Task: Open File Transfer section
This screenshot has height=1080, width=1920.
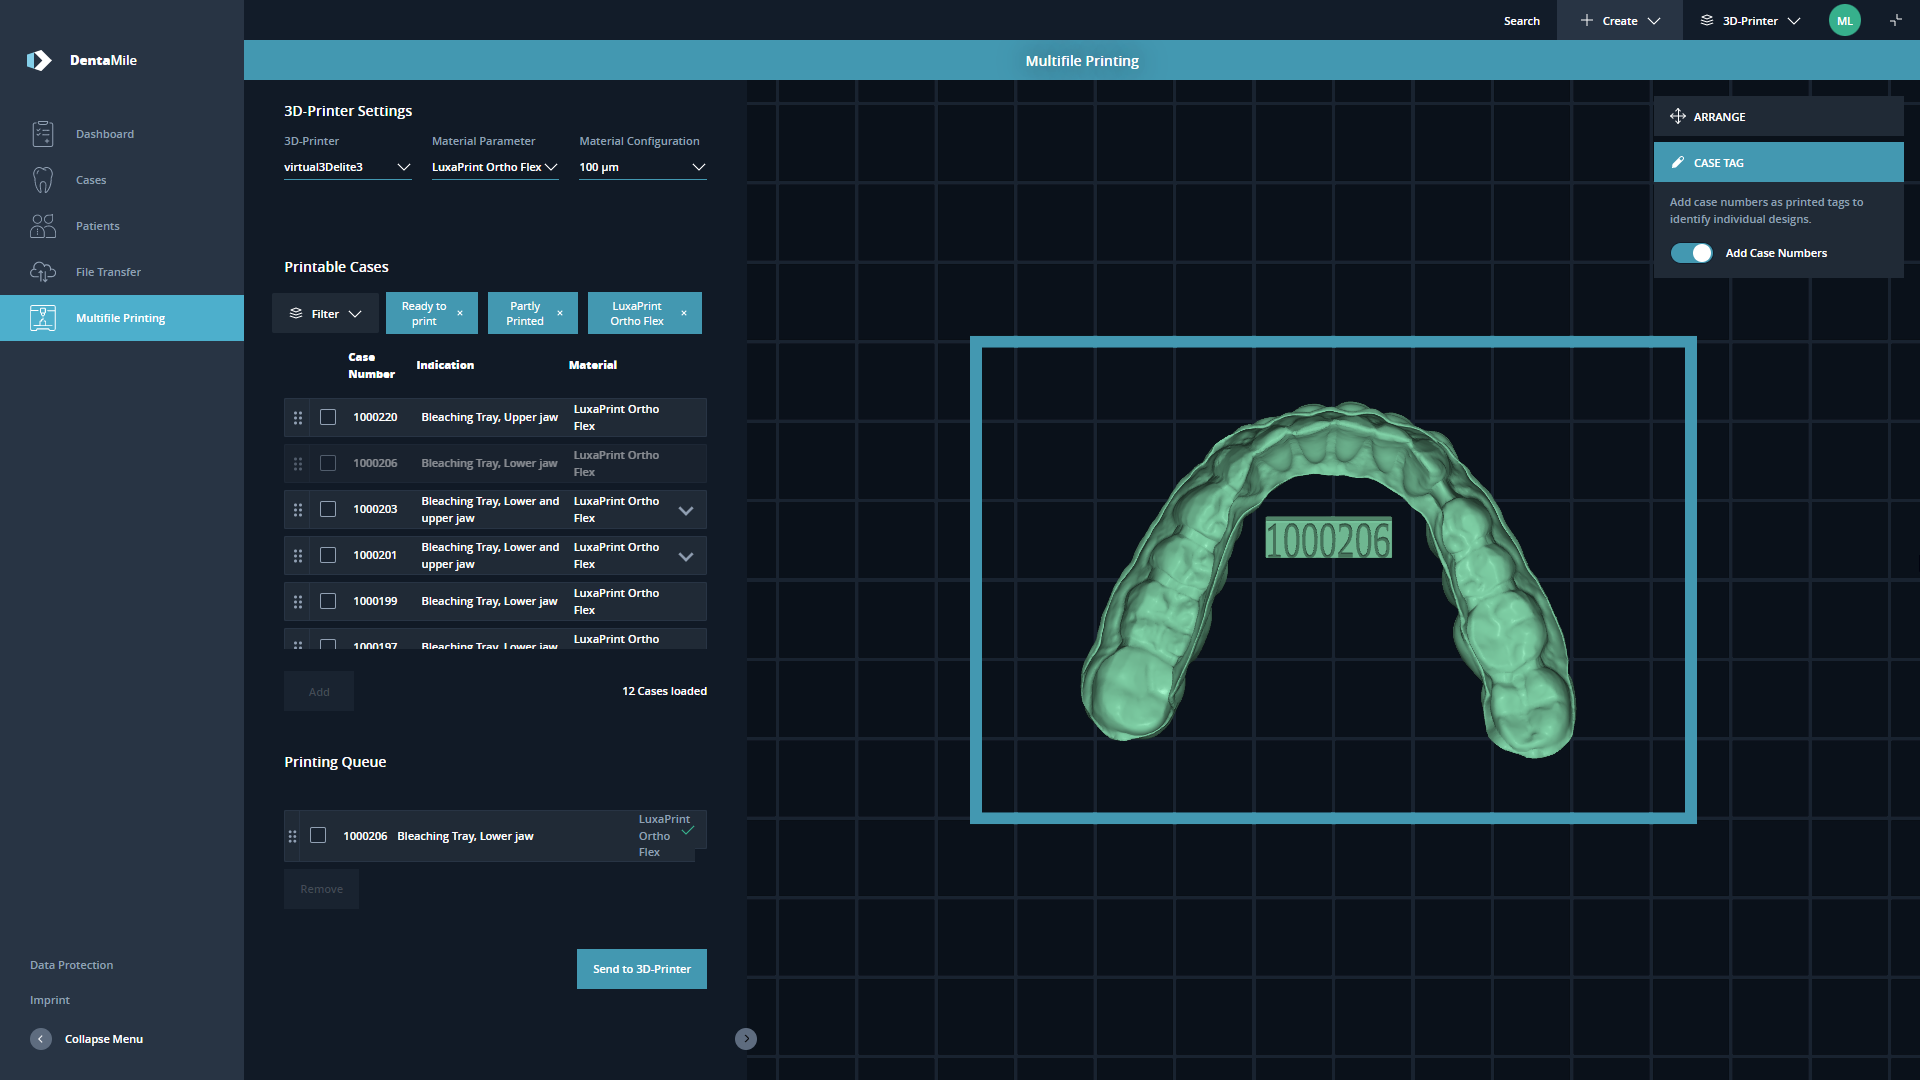Action: [x=108, y=272]
